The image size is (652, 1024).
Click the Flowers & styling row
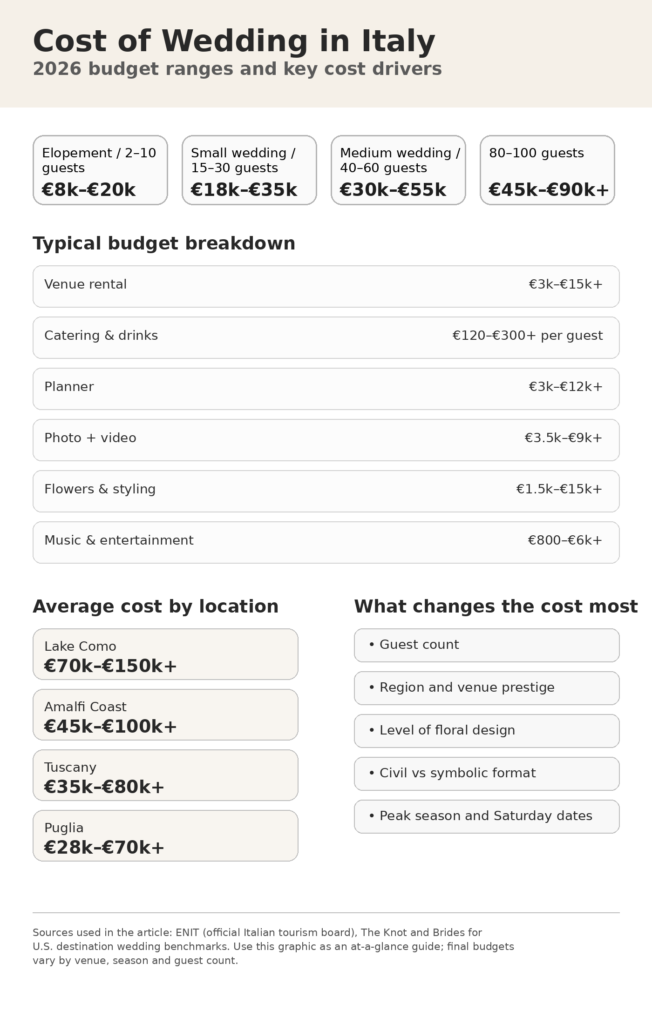(326, 490)
